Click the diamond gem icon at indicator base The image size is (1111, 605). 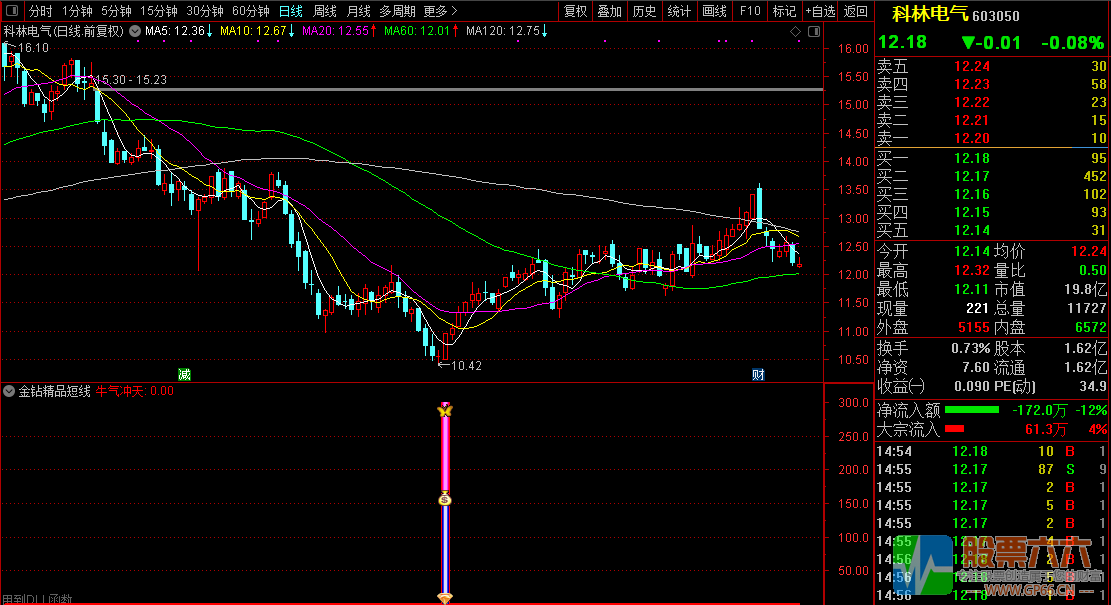(445, 599)
